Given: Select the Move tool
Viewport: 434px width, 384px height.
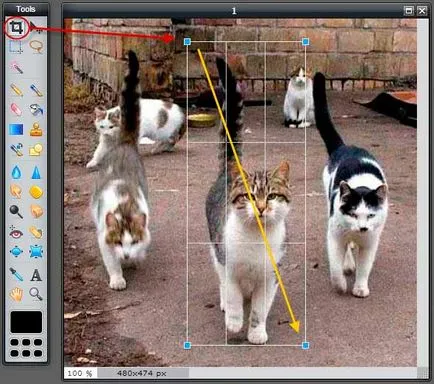Looking at the screenshot, I should [x=36, y=27].
